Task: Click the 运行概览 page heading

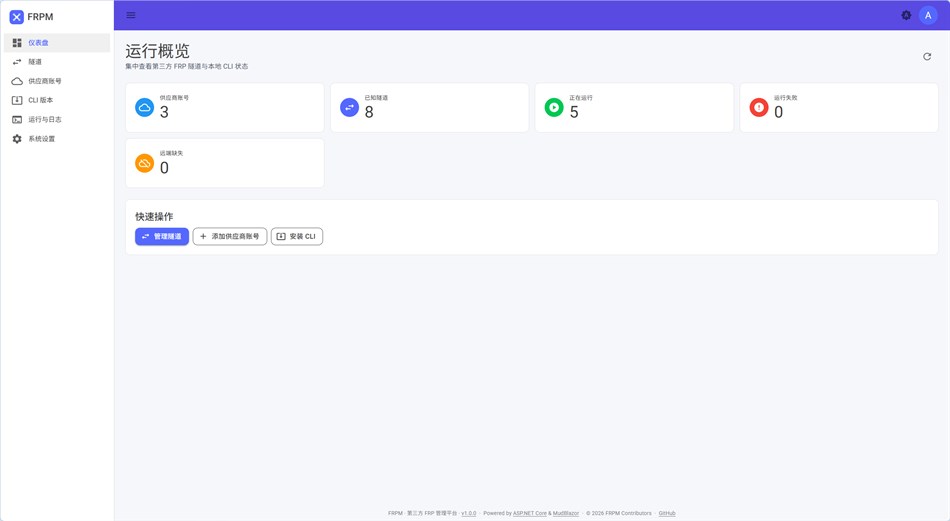Action: (x=158, y=51)
